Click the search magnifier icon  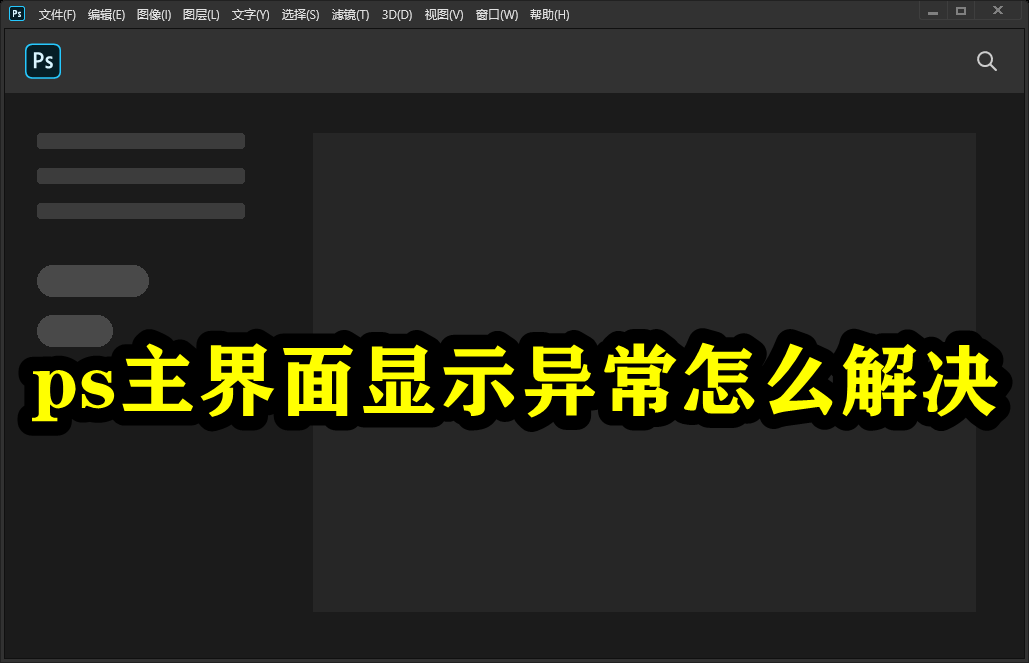tap(986, 61)
